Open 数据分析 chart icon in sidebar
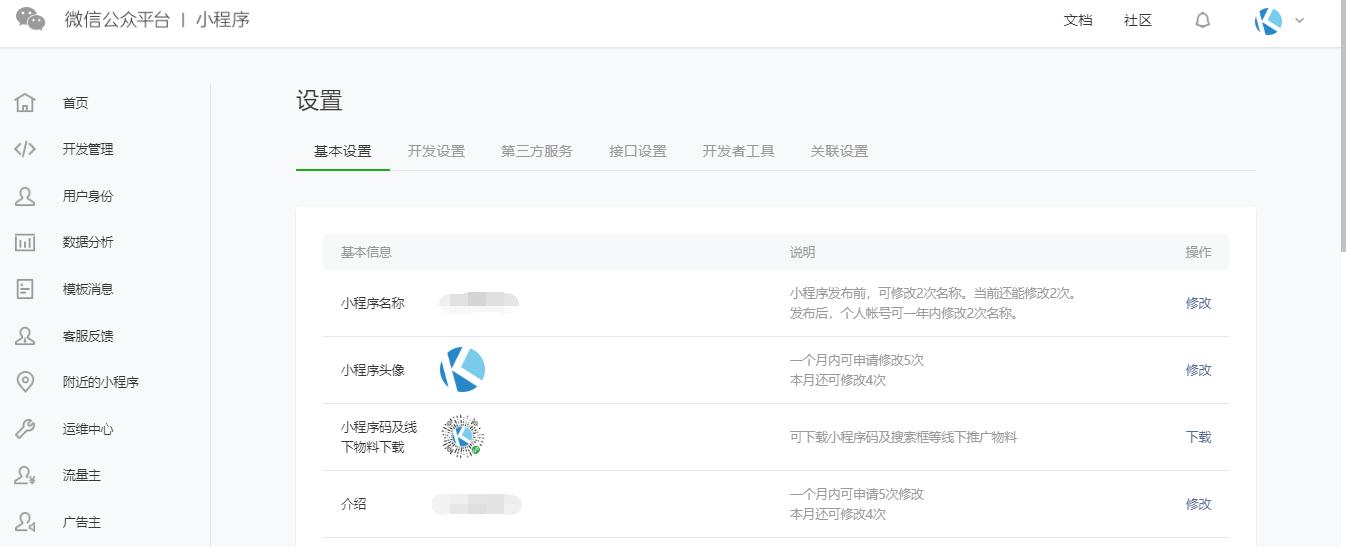 (25, 243)
